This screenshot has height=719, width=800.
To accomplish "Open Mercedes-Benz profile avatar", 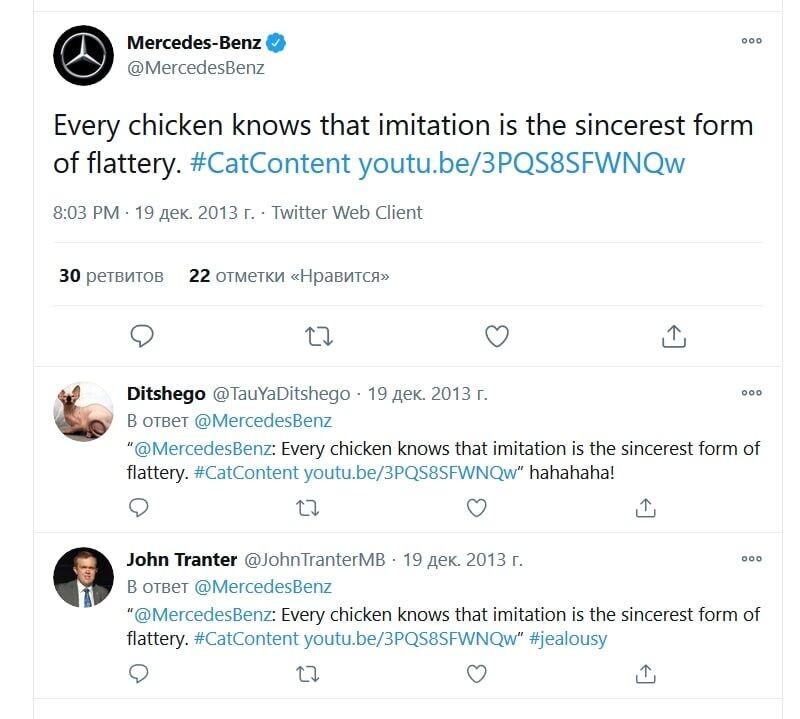I will [x=84, y=56].
